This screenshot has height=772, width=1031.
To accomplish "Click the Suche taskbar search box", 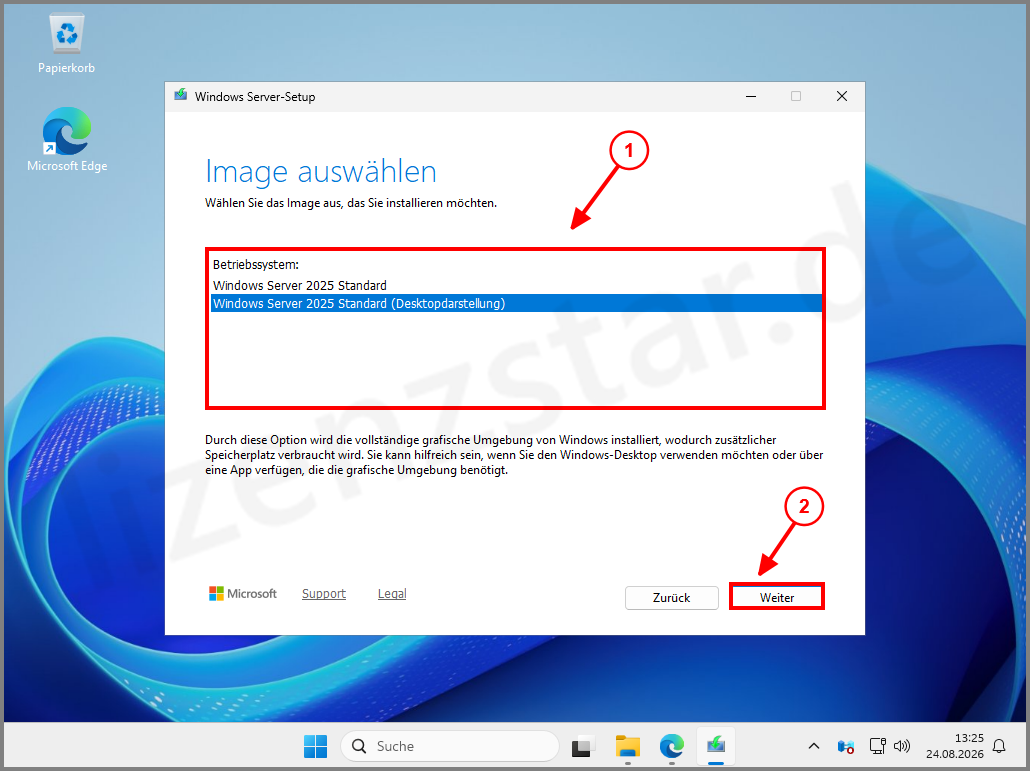I will [x=450, y=746].
